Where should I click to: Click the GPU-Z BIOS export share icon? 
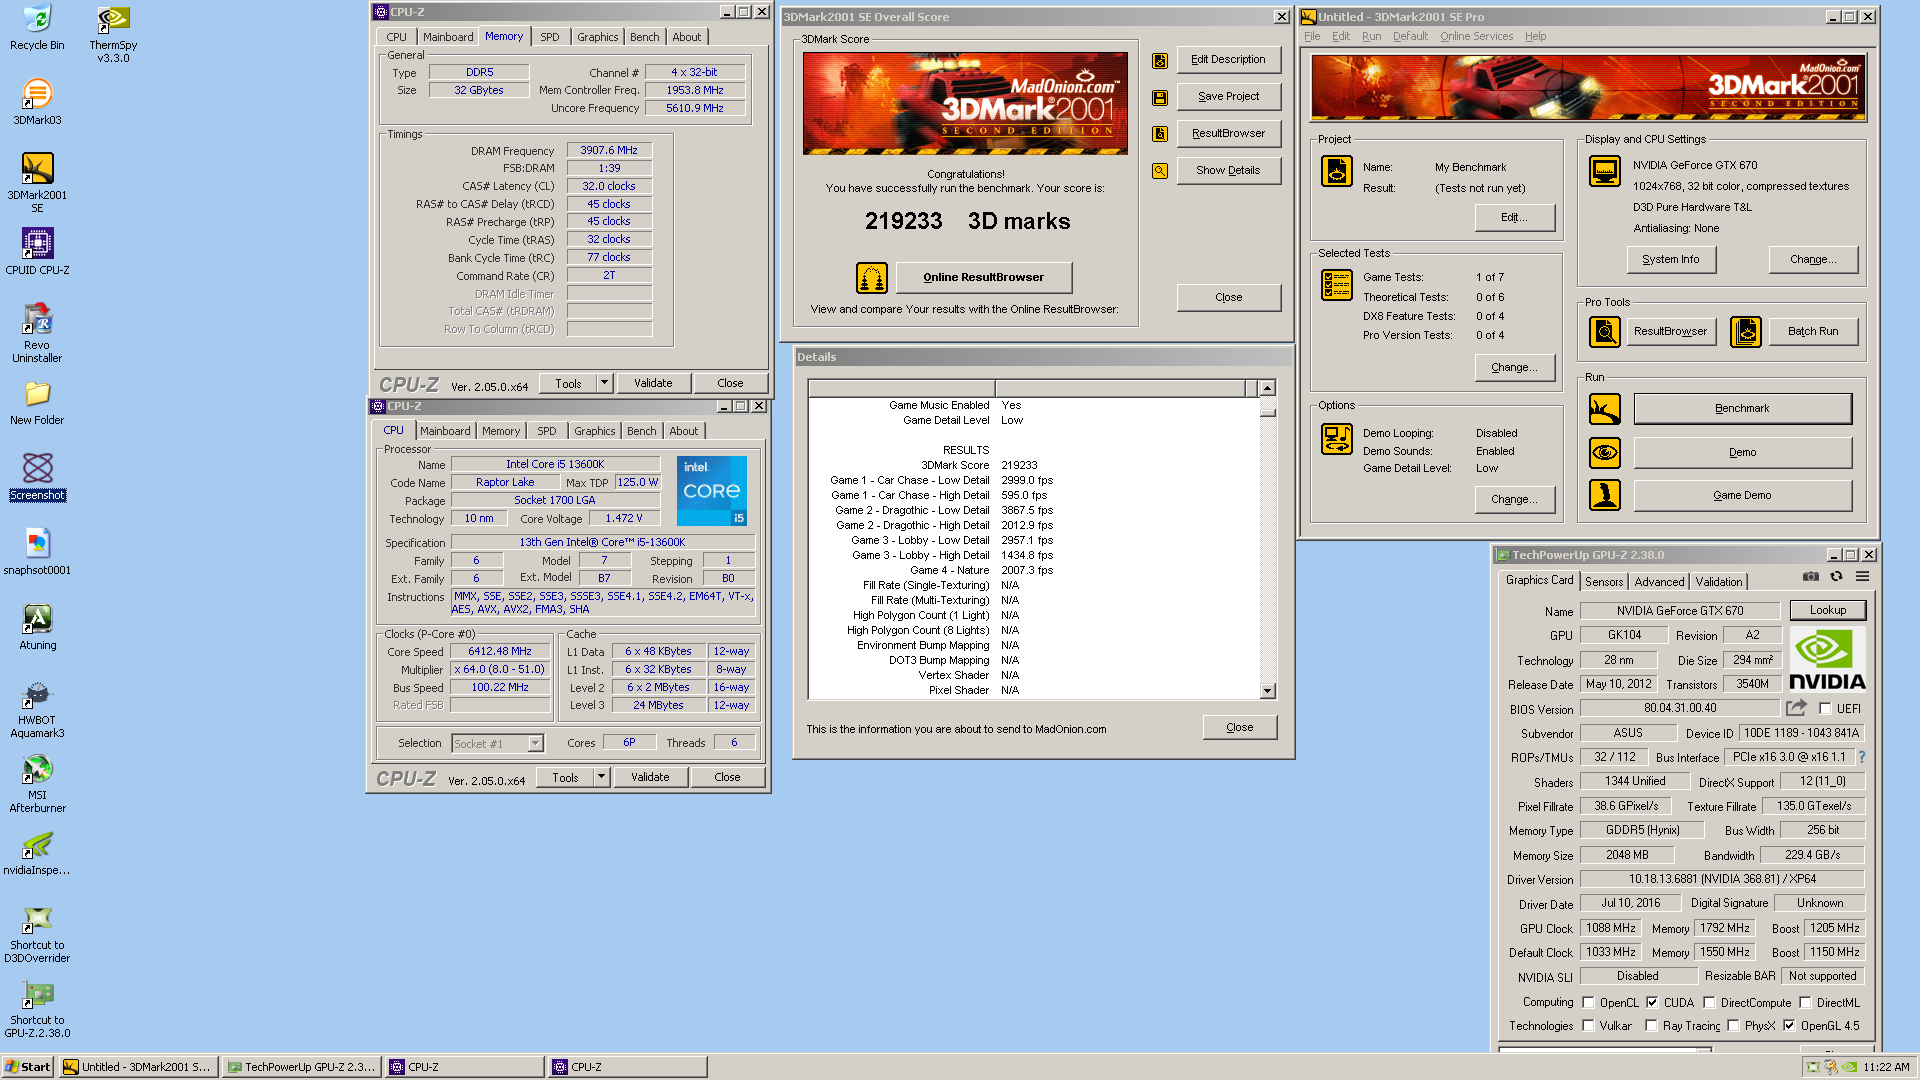[1797, 708]
